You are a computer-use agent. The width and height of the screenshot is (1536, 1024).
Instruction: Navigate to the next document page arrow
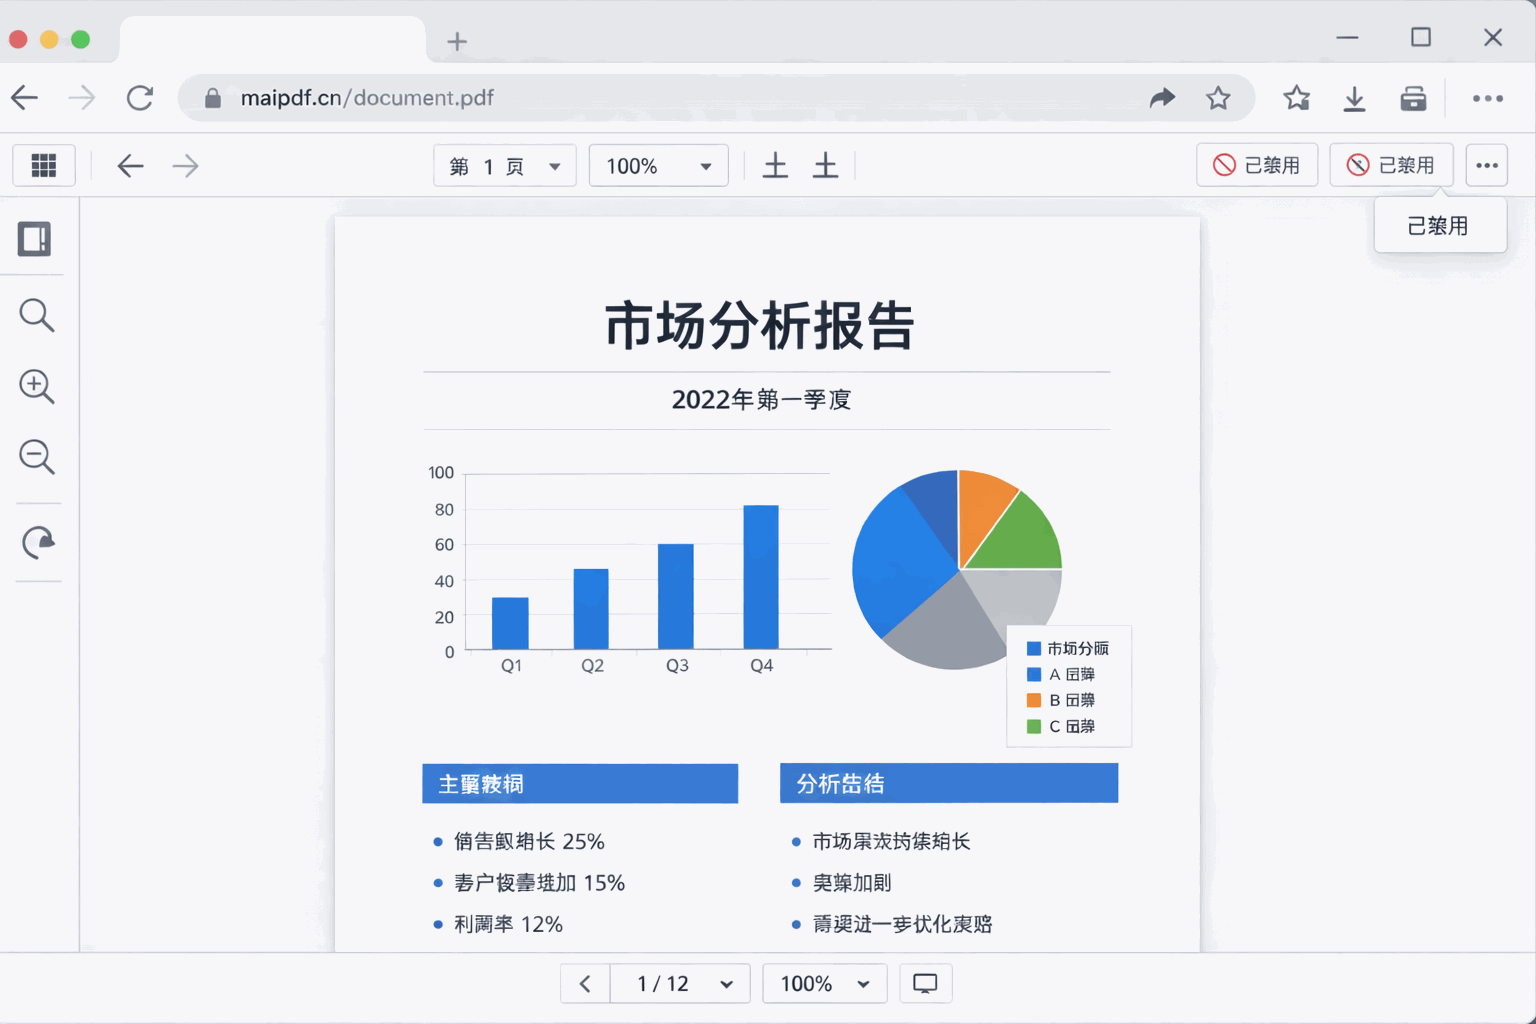(185, 165)
